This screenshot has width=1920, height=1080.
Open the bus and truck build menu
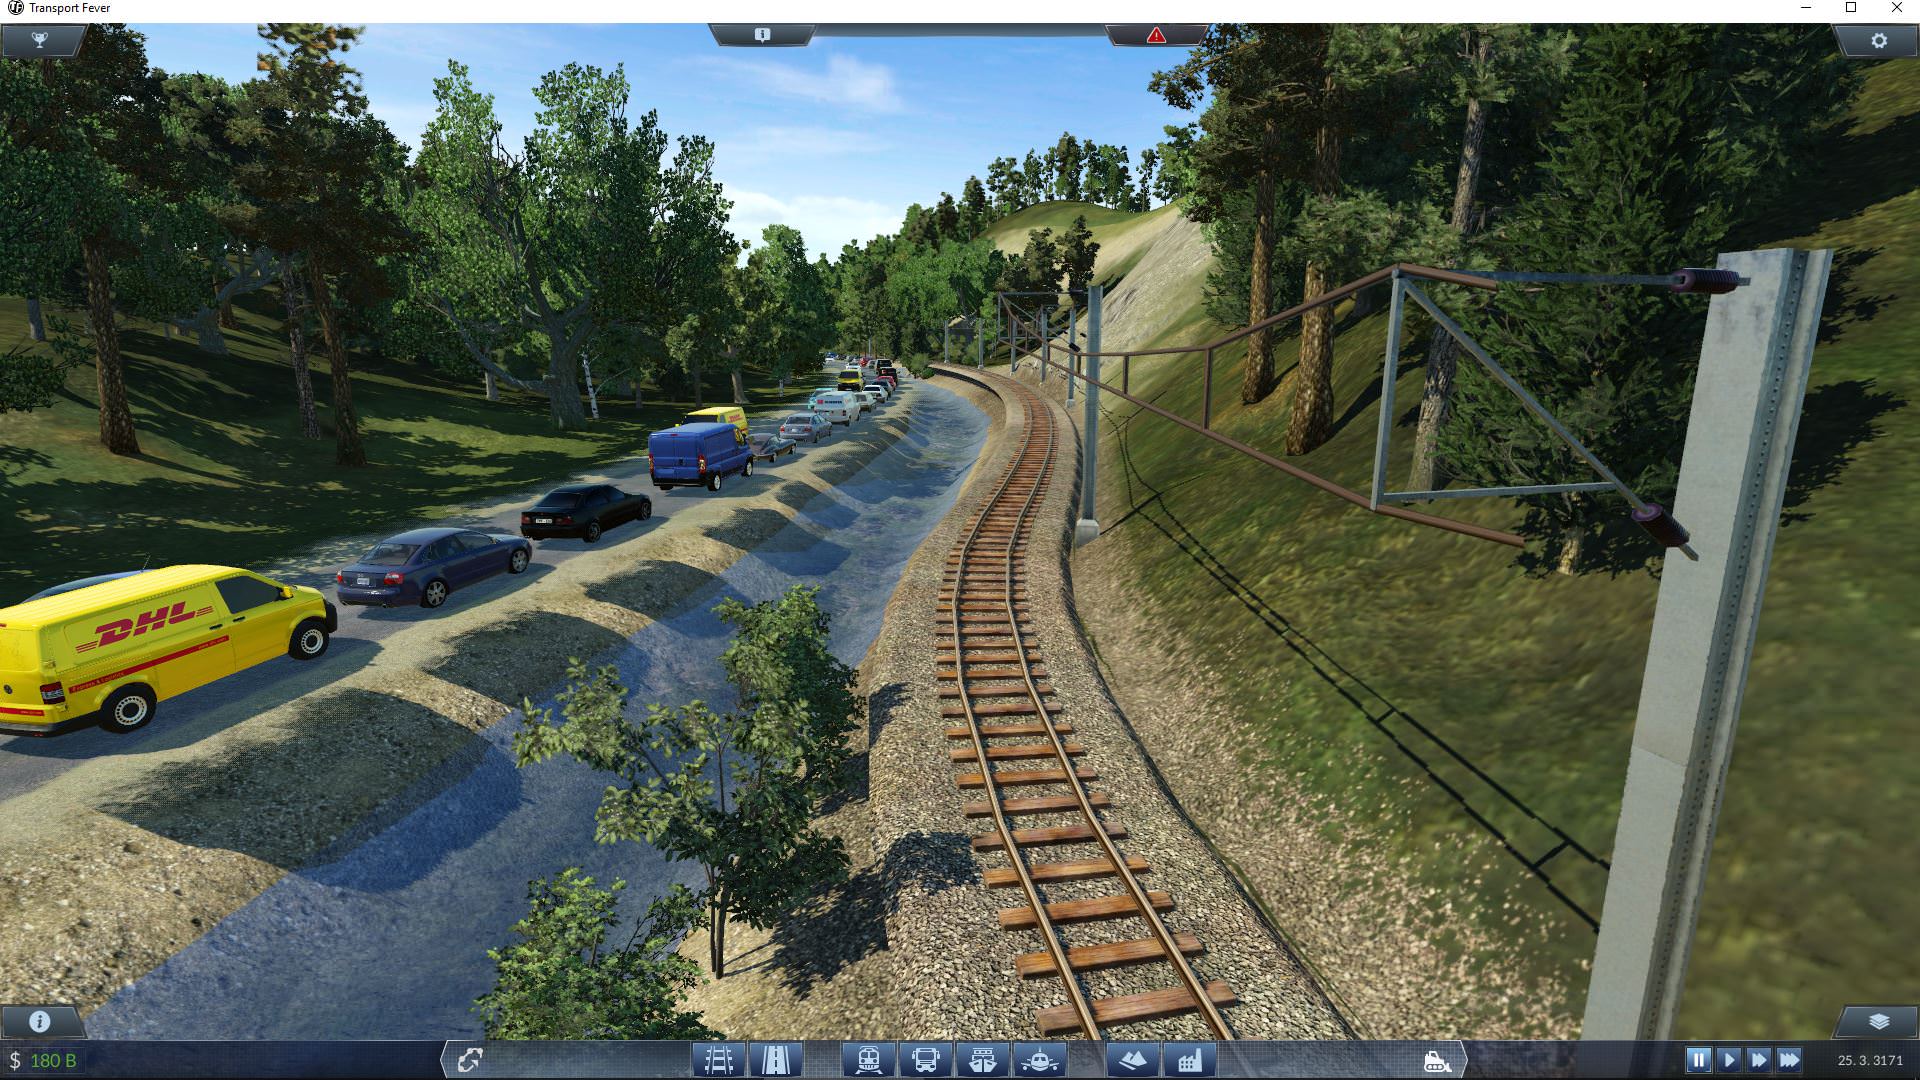coord(926,1060)
